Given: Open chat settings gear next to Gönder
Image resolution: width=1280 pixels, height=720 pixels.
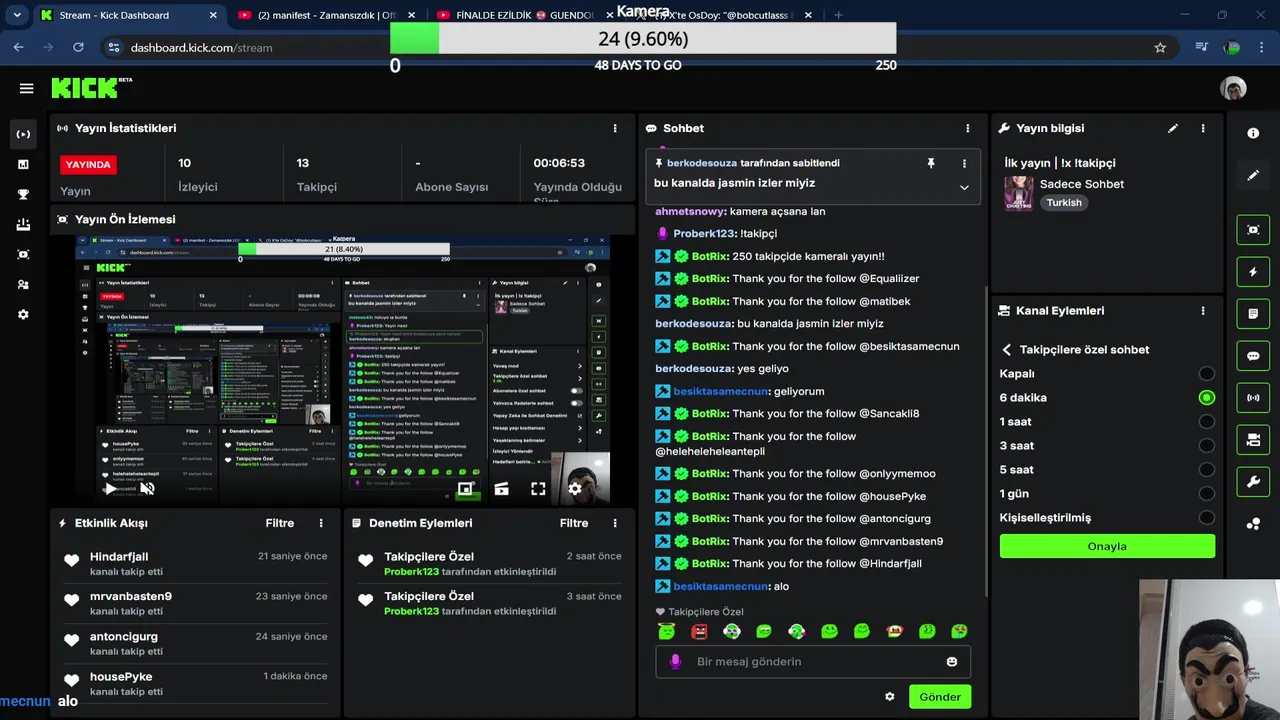Looking at the screenshot, I should [x=890, y=697].
